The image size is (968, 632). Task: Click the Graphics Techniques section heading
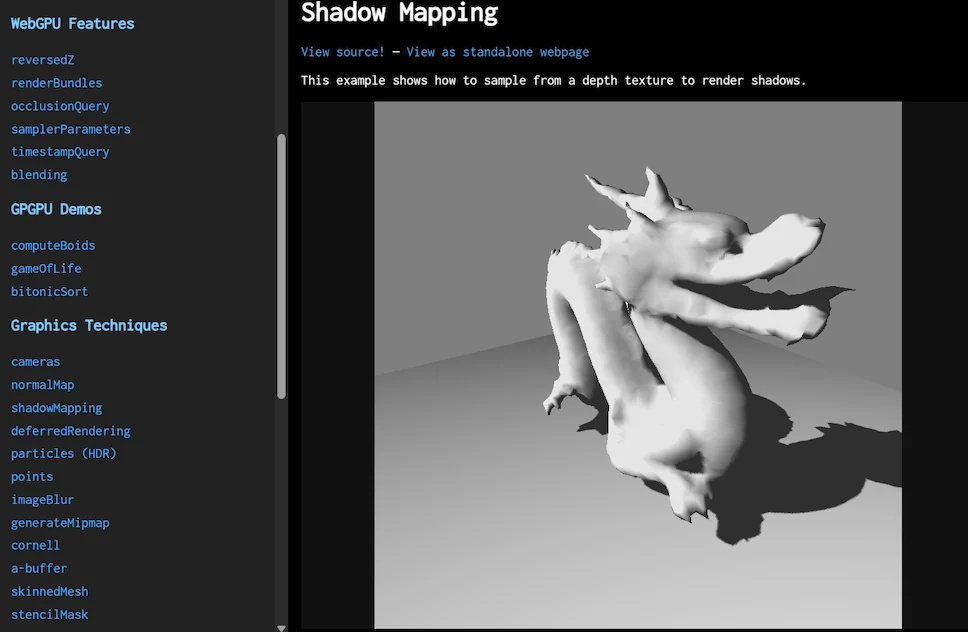coord(89,325)
